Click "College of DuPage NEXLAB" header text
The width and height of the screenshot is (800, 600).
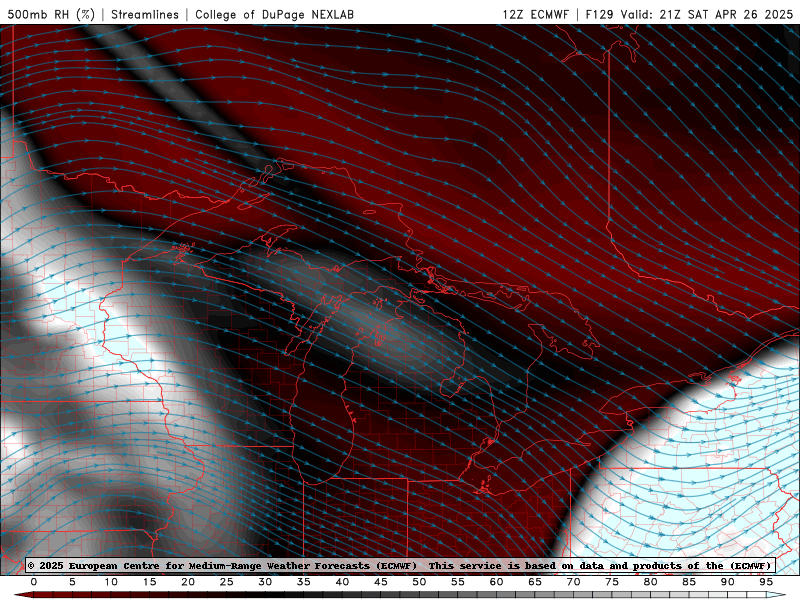pos(274,14)
